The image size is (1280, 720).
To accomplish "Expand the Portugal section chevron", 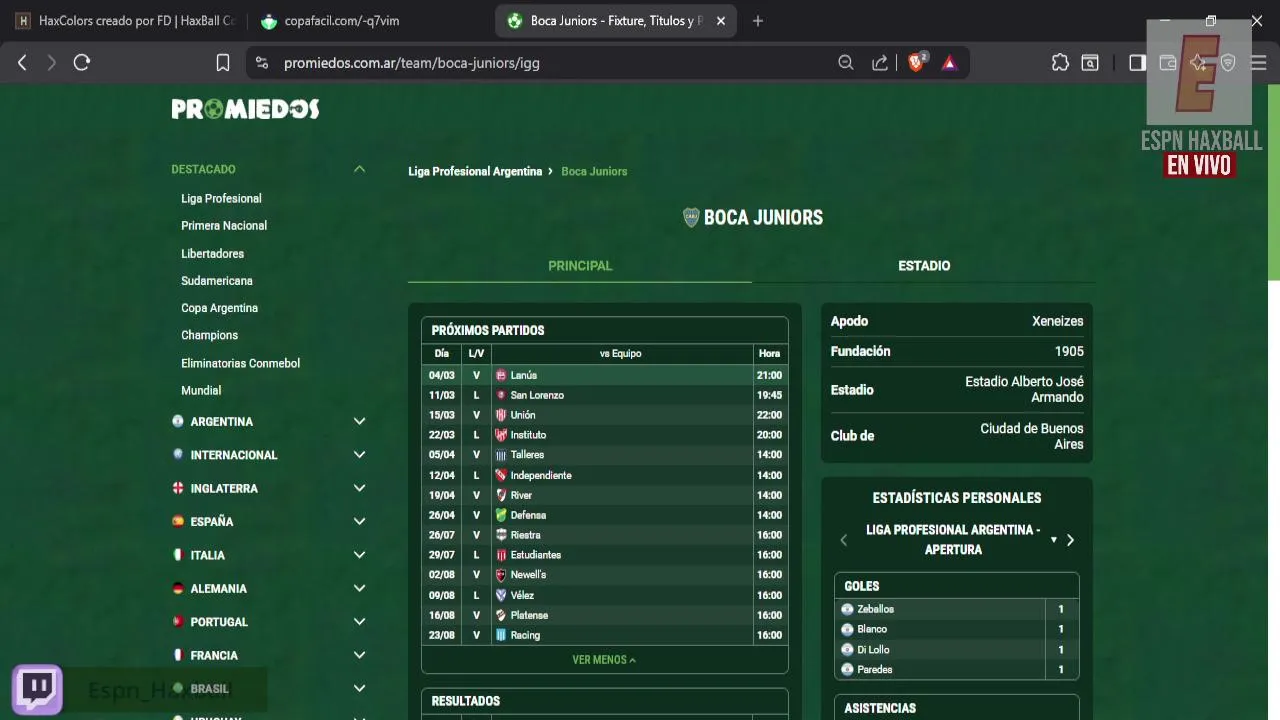I will pos(359,622).
